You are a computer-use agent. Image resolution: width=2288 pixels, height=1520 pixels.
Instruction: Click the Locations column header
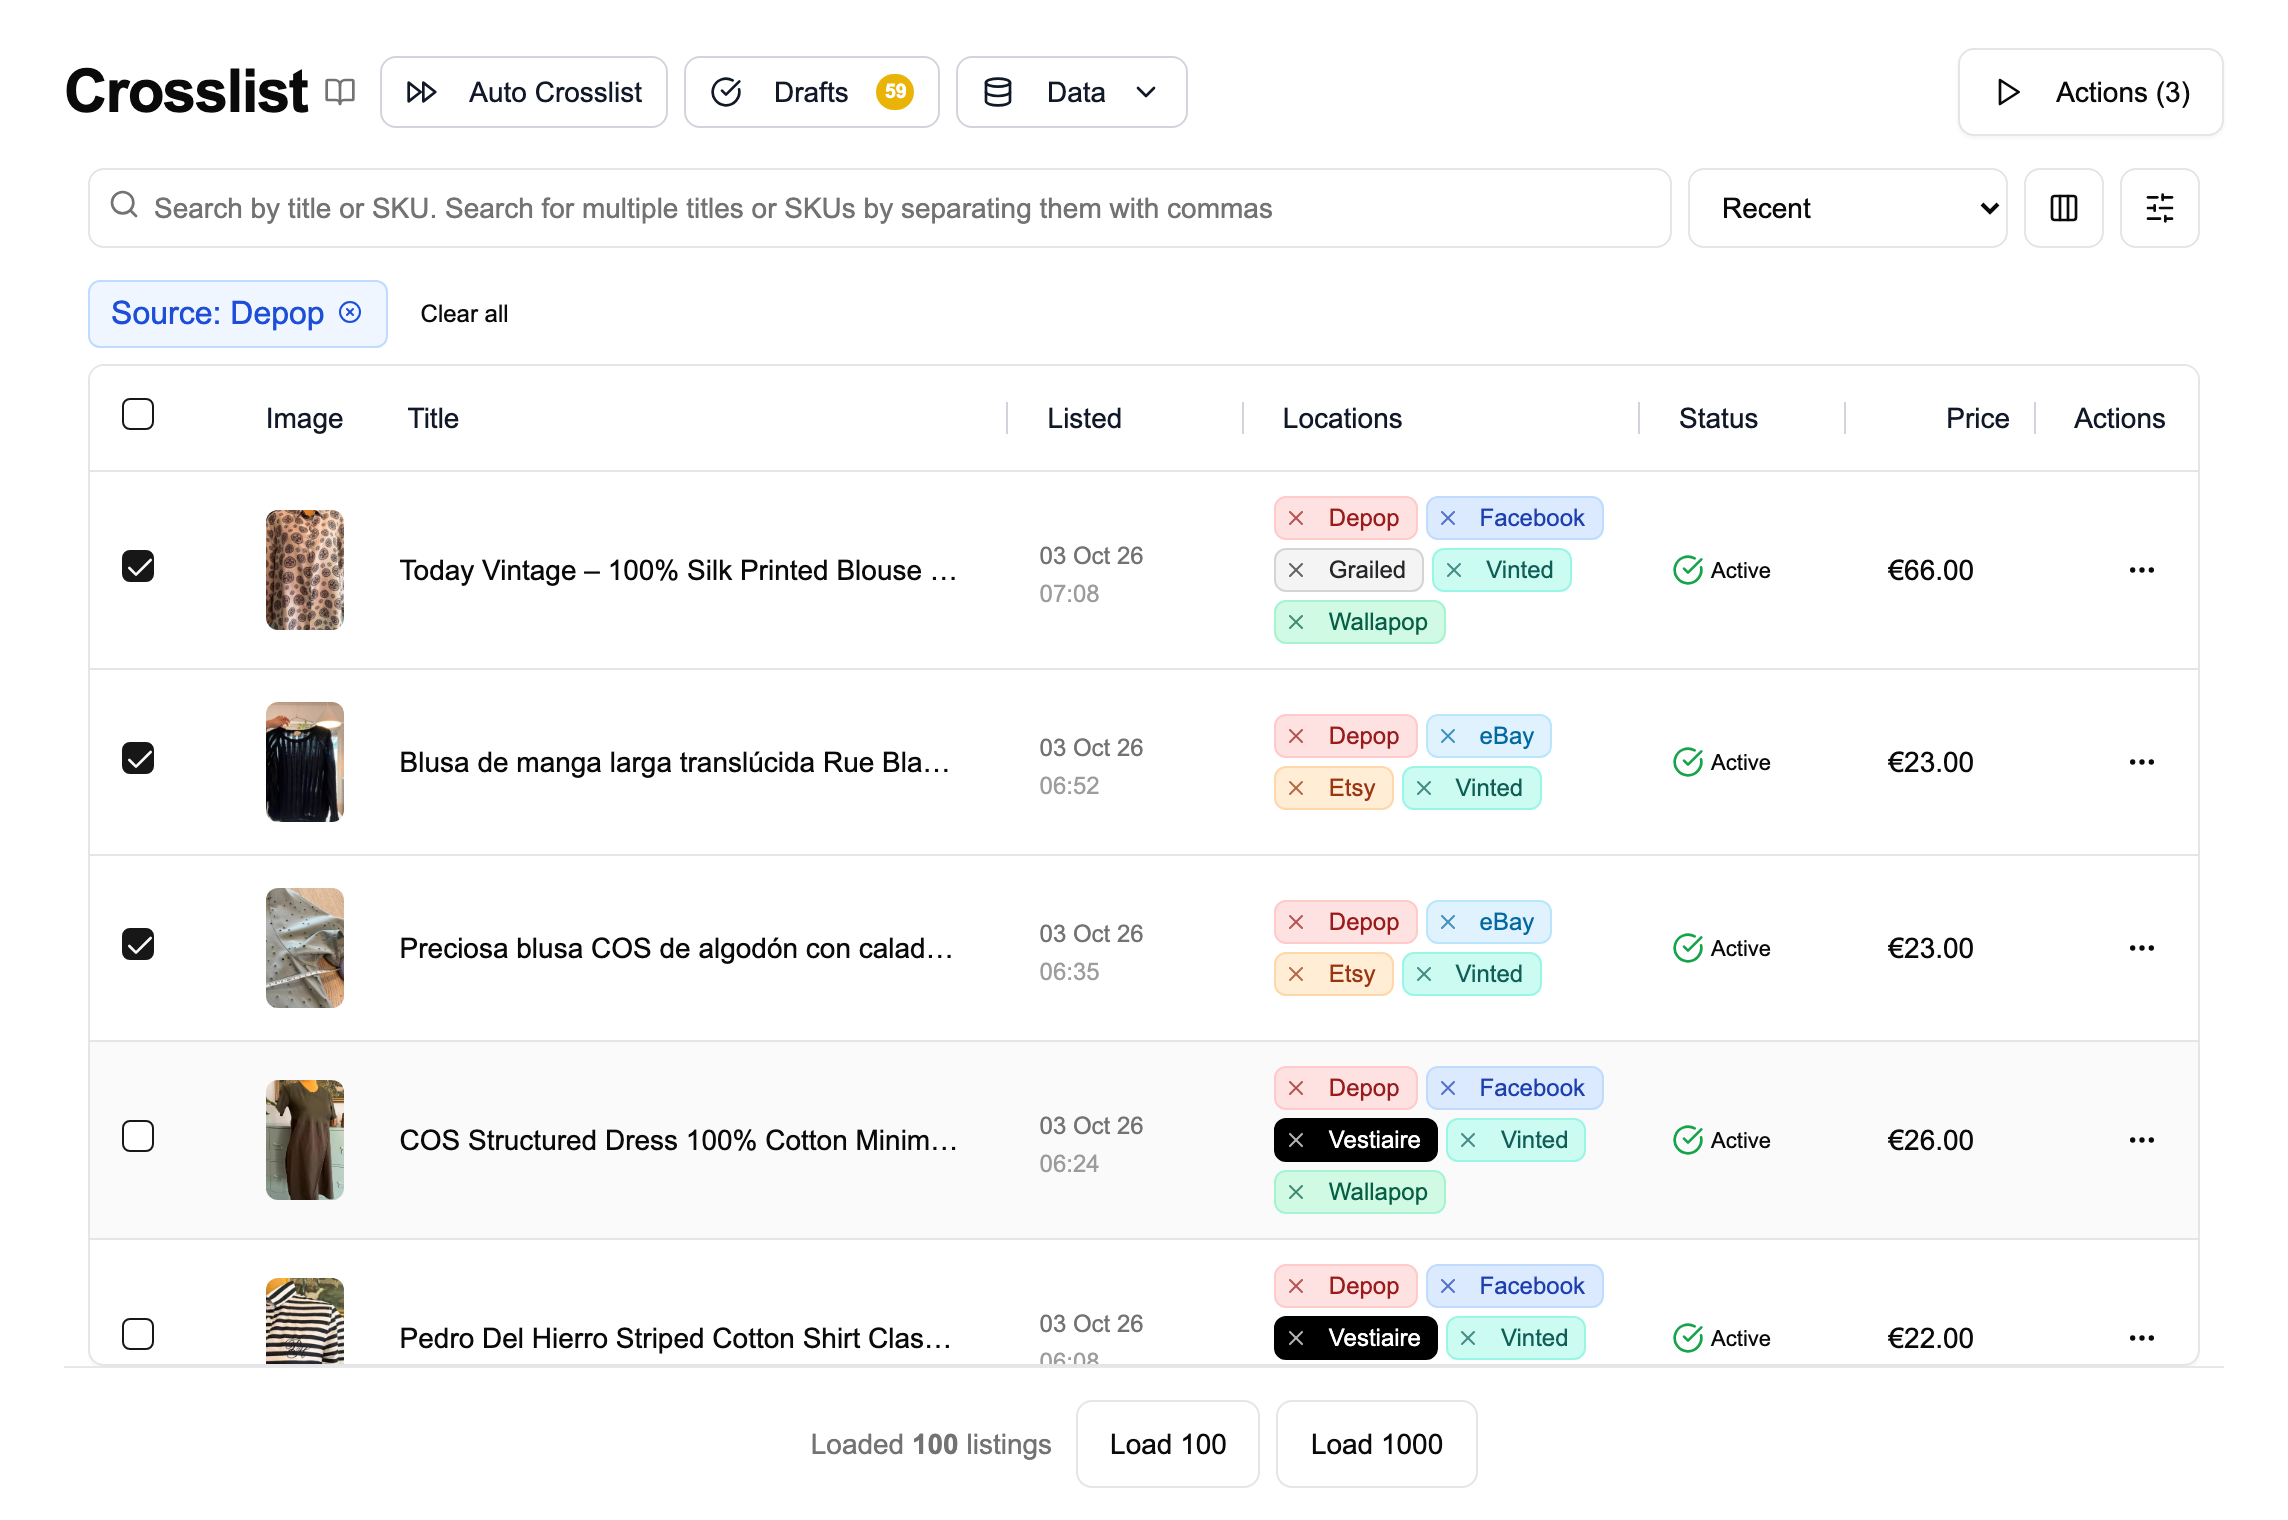click(1342, 418)
